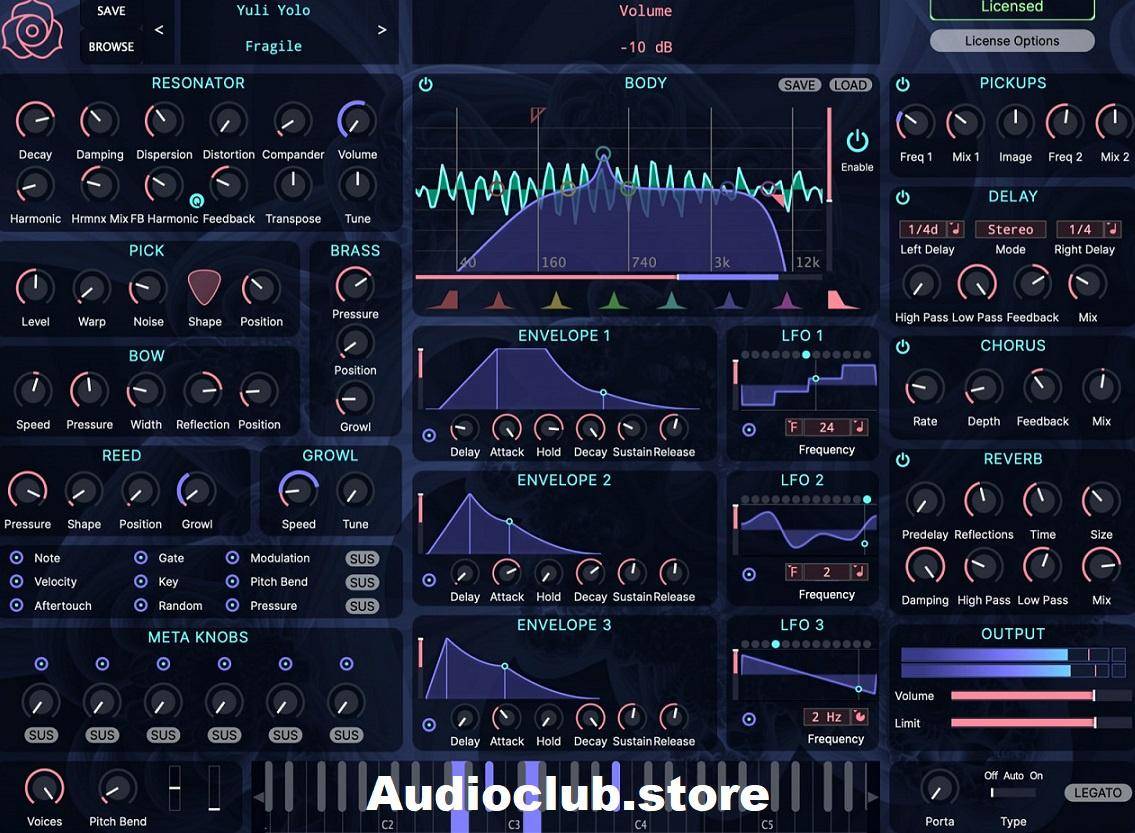Open LFO 2 frequency value 2 selector
The height and width of the screenshot is (833, 1135).
(x=827, y=572)
